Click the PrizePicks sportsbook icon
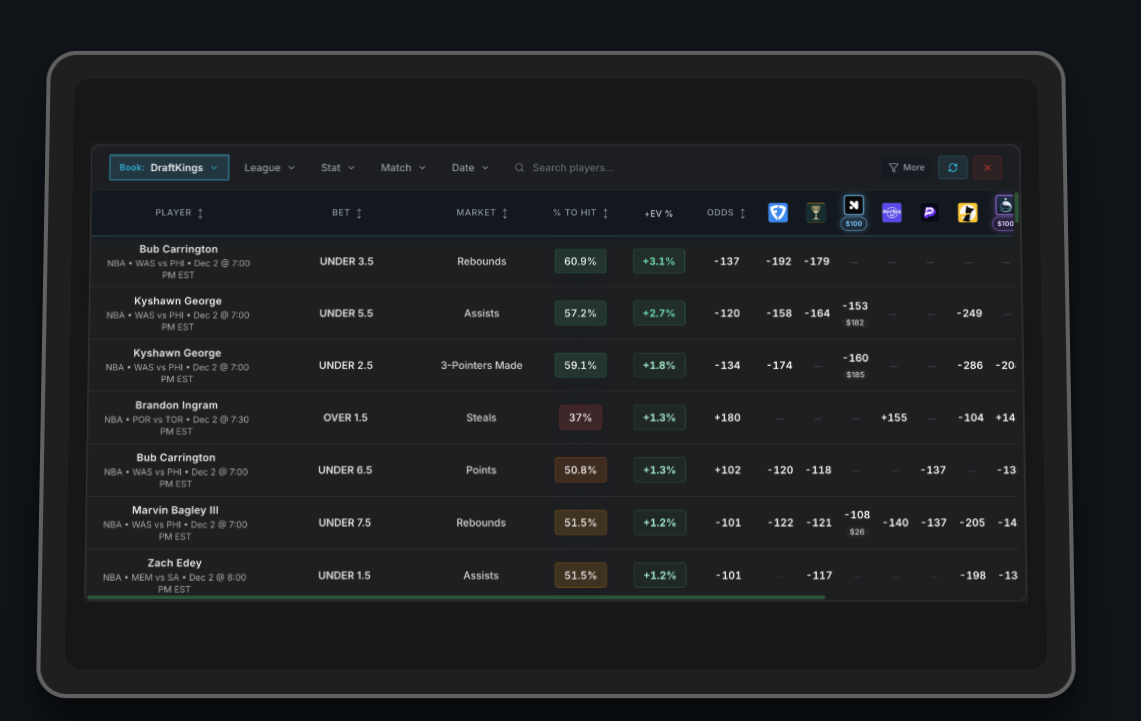 click(x=929, y=212)
